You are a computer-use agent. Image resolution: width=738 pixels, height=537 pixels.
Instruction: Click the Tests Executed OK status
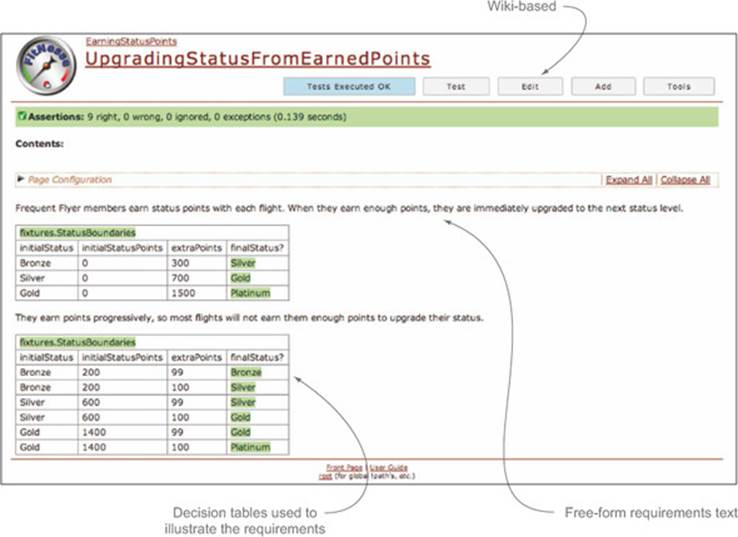349,87
